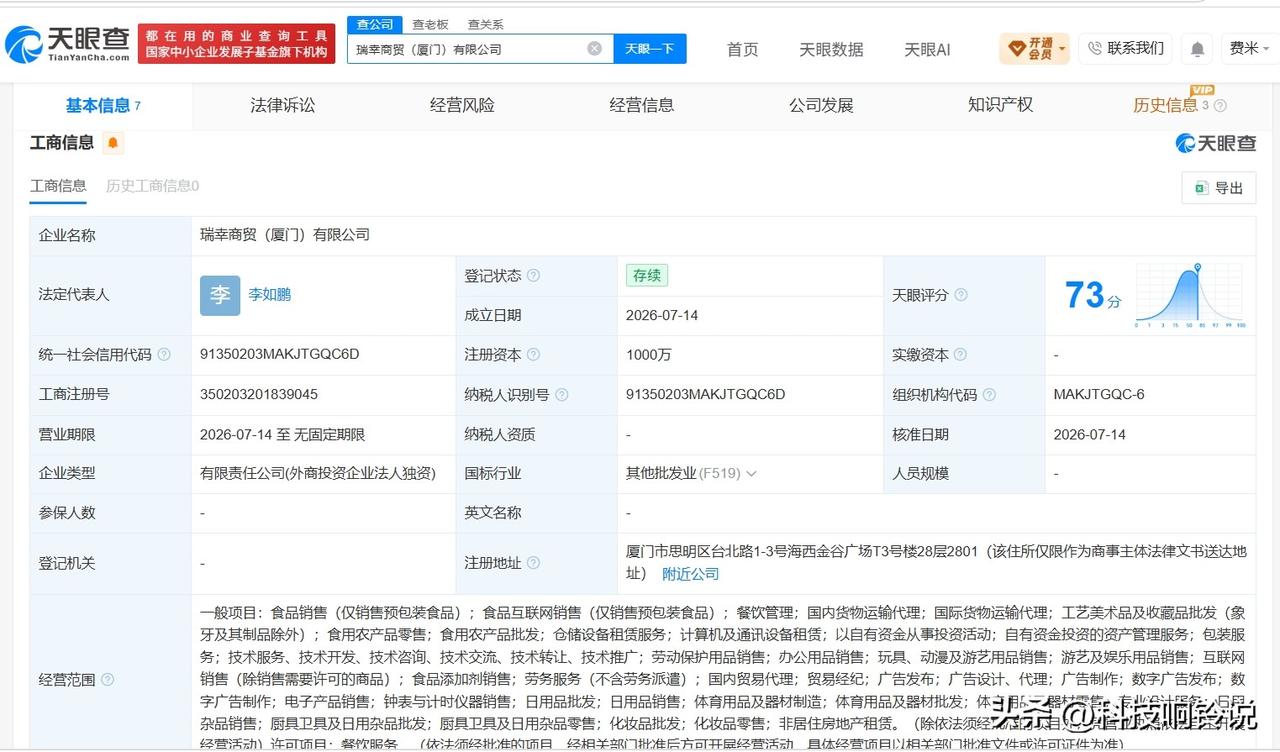This screenshot has width=1280, height=752.
Task: Click help icon next to 历史信息 tab
Action: tap(1220, 106)
